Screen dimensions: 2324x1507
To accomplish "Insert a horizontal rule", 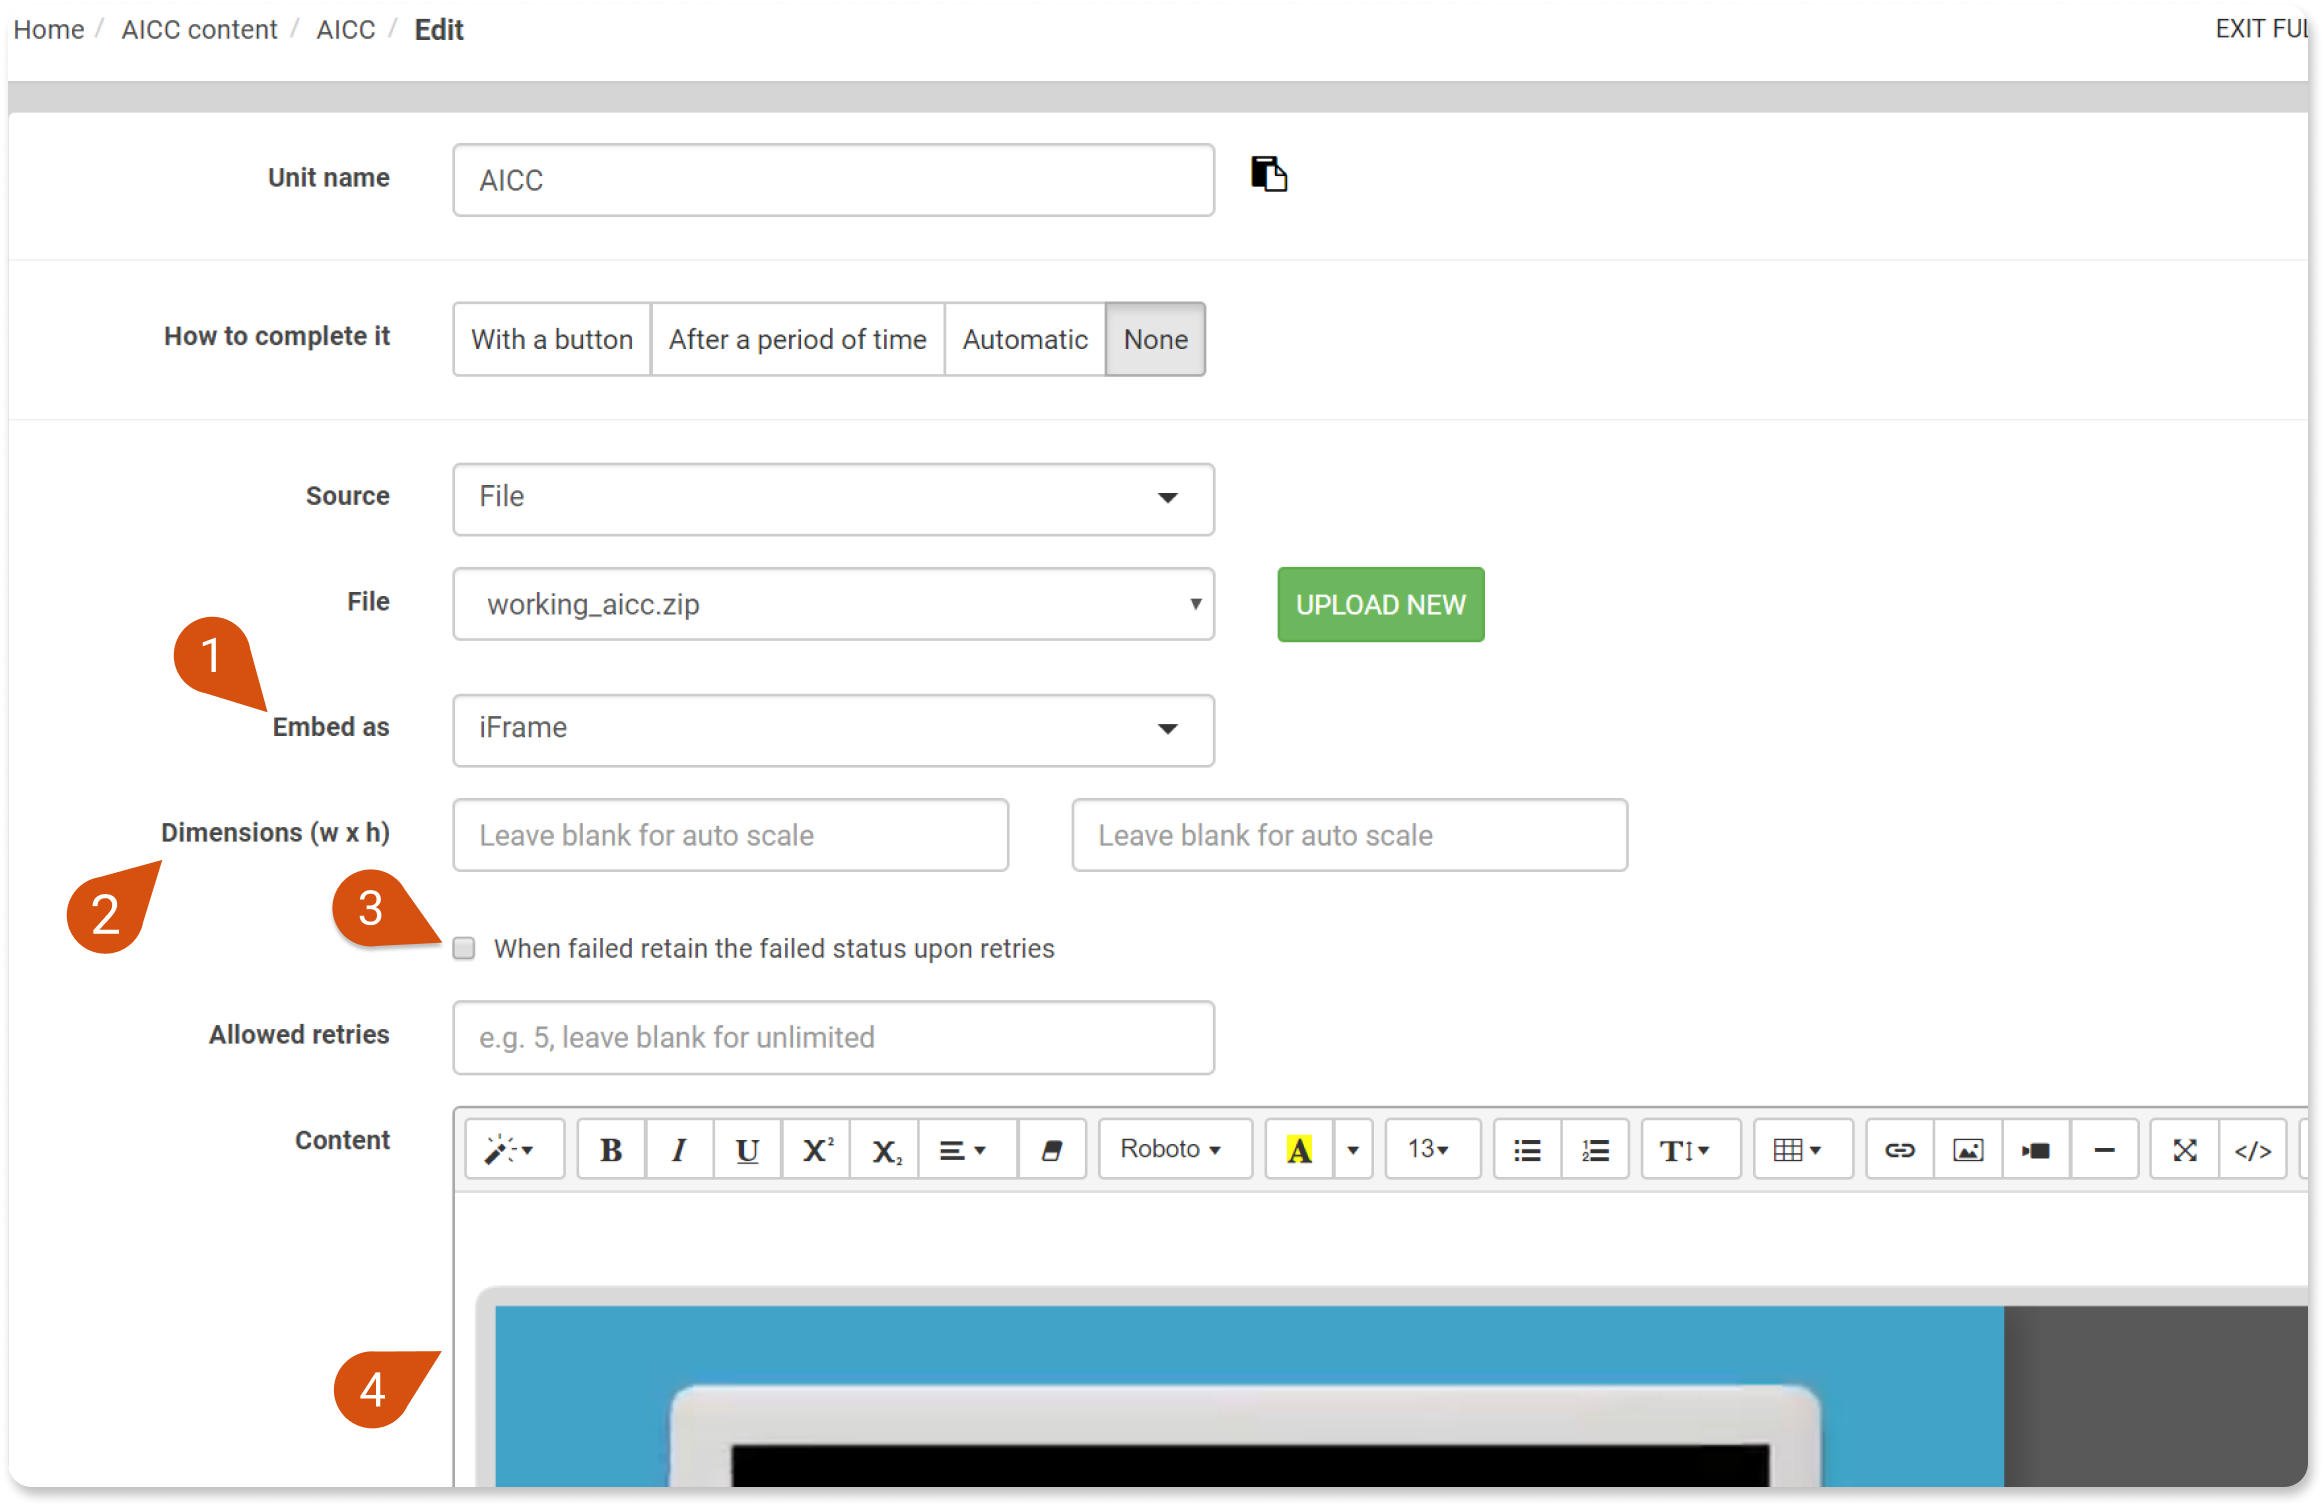I will tap(2104, 1149).
